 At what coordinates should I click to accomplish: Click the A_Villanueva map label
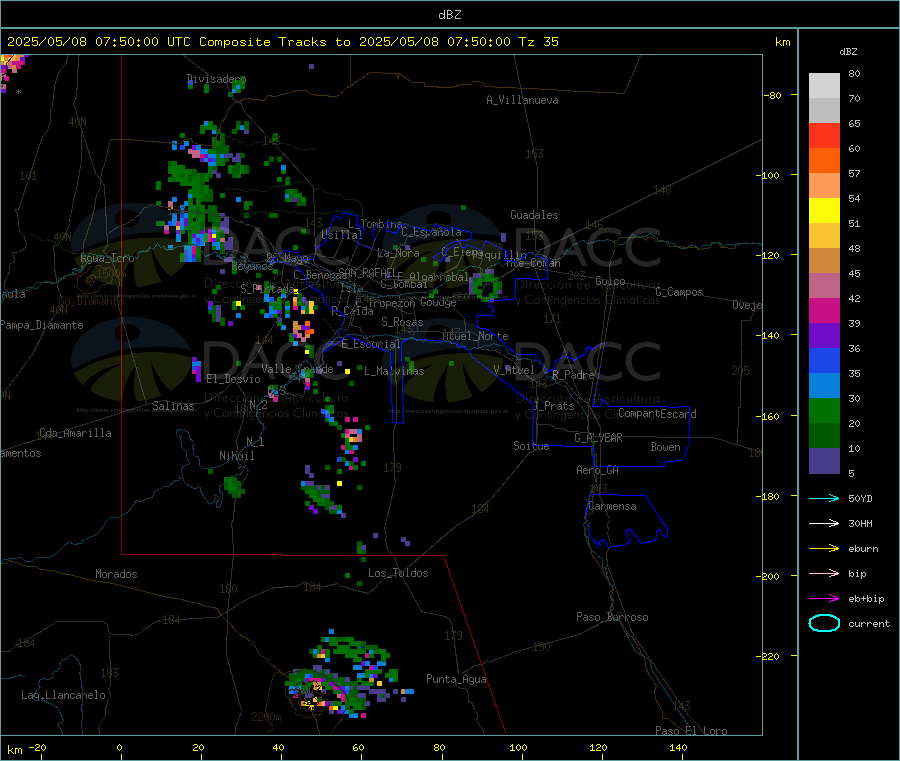[x=522, y=100]
